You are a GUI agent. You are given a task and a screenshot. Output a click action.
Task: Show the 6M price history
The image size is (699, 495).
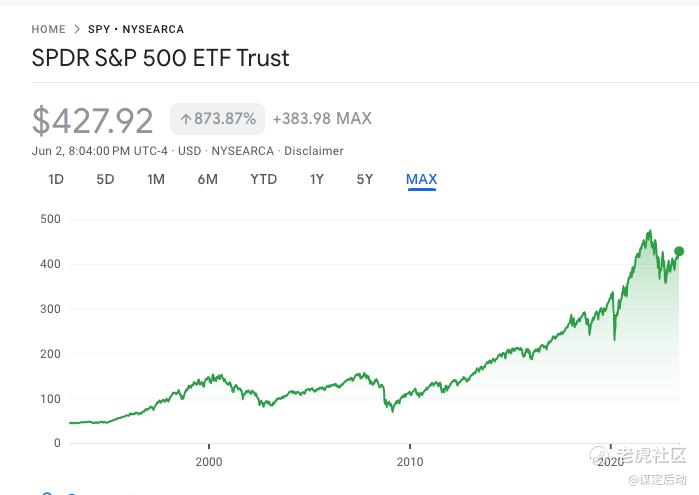[207, 179]
